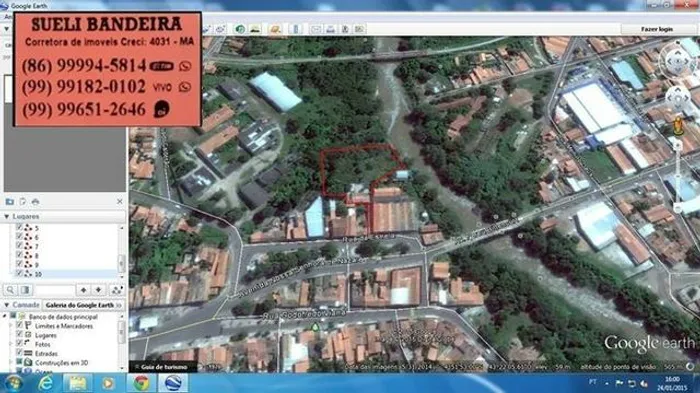Collapse Banco de dados principal tree
This screenshot has height=393, width=700.
click(x=4, y=316)
